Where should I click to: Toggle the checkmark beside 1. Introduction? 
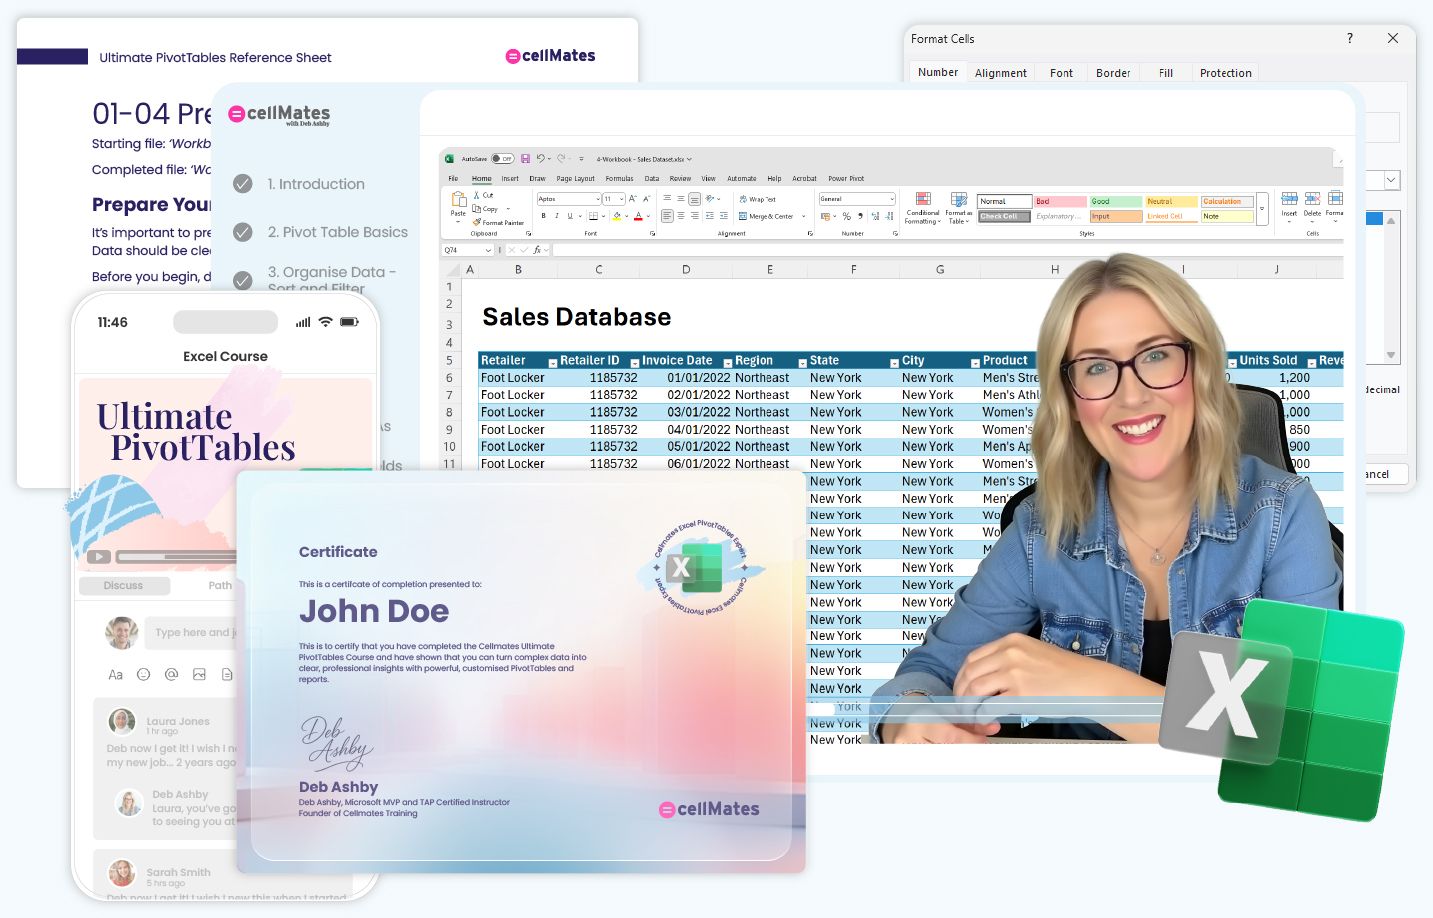click(x=242, y=184)
